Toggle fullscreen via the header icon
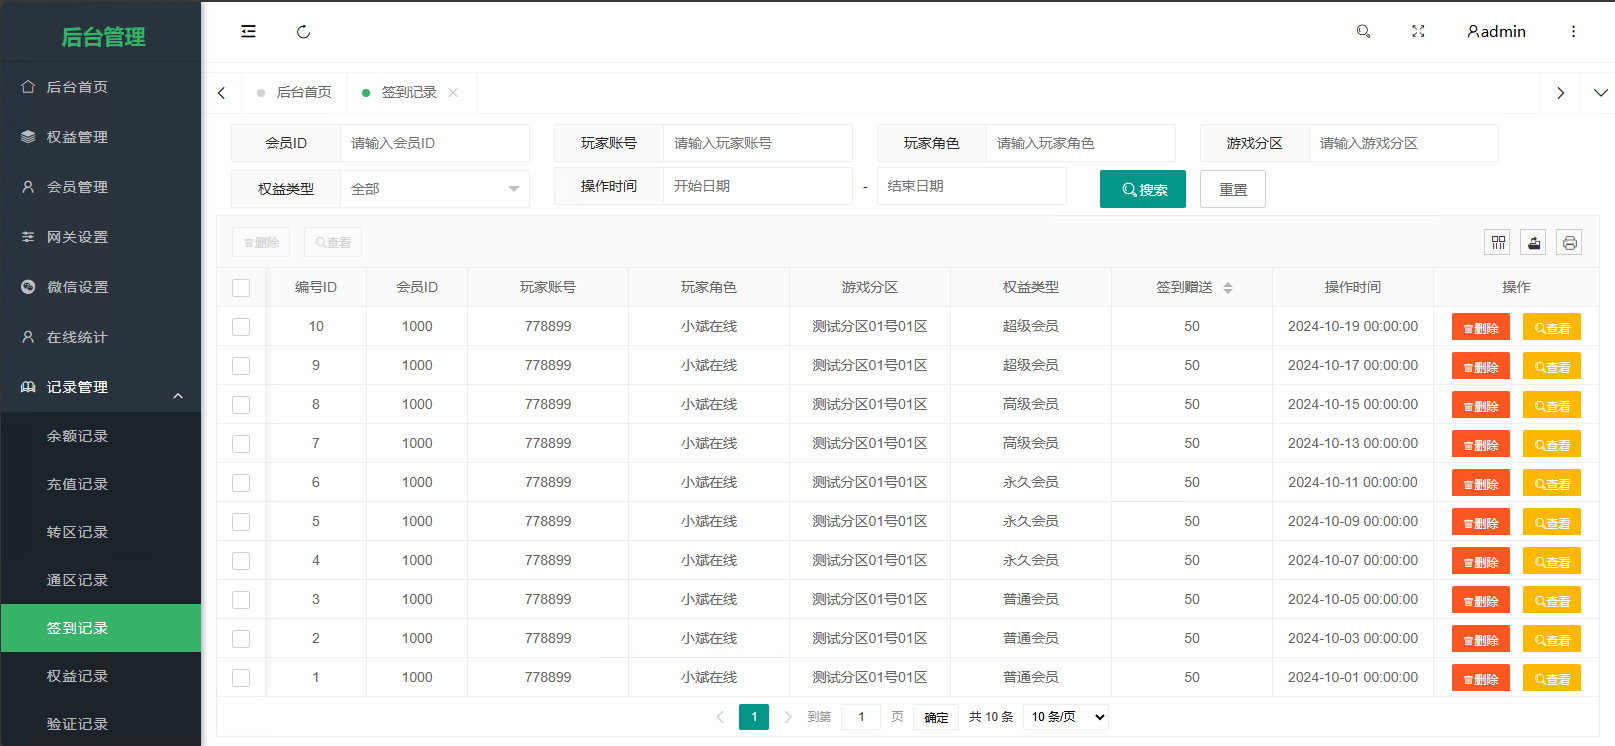This screenshot has width=1615, height=746. click(x=1418, y=32)
